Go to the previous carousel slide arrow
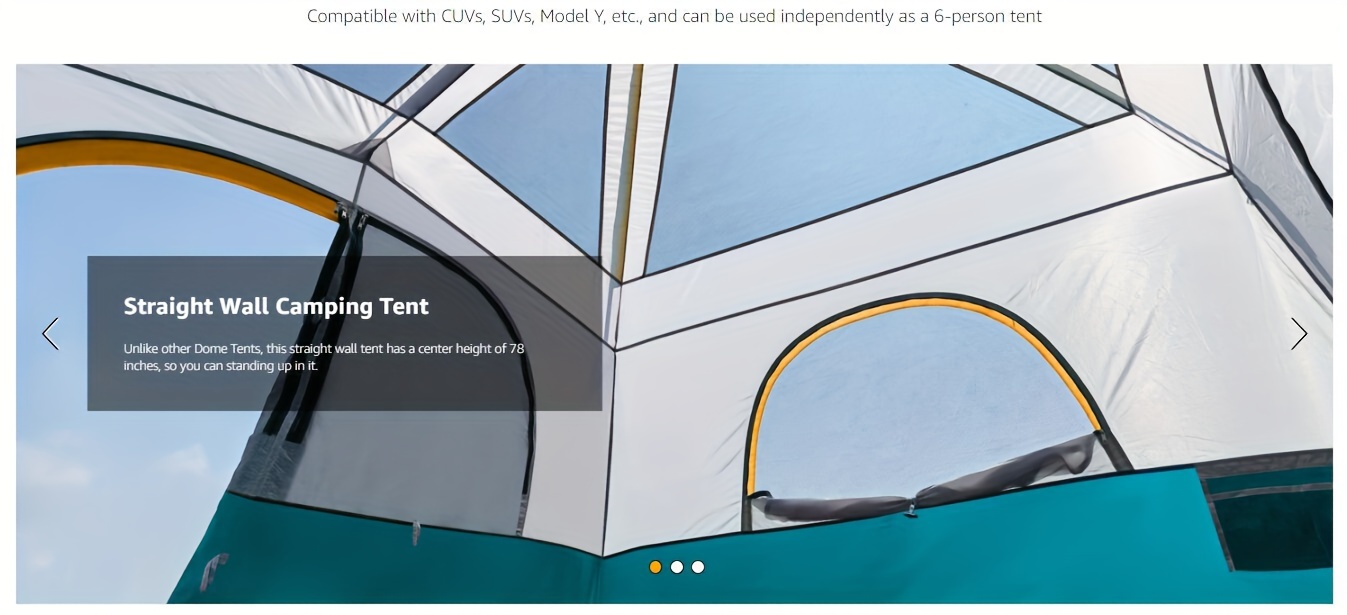This screenshot has width=1347, height=615. [x=50, y=334]
